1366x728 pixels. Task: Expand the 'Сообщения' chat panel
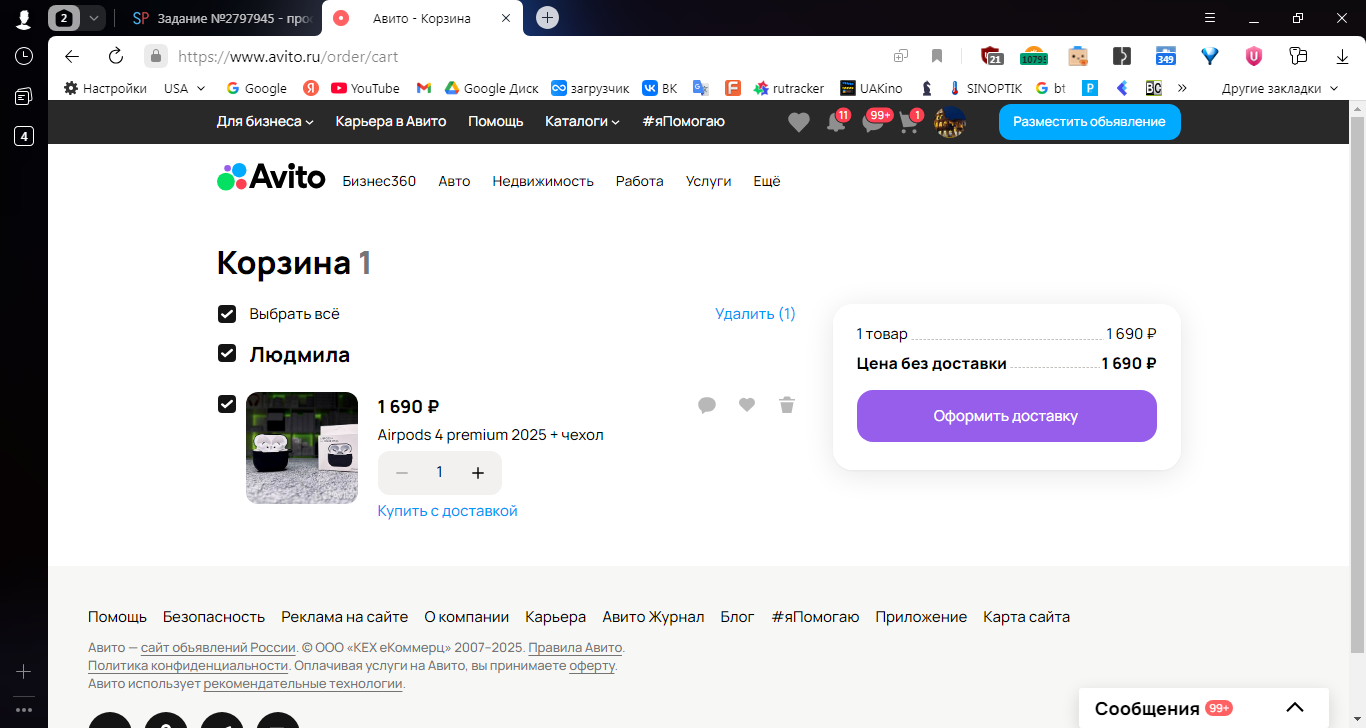click(x=1204, y=708)
